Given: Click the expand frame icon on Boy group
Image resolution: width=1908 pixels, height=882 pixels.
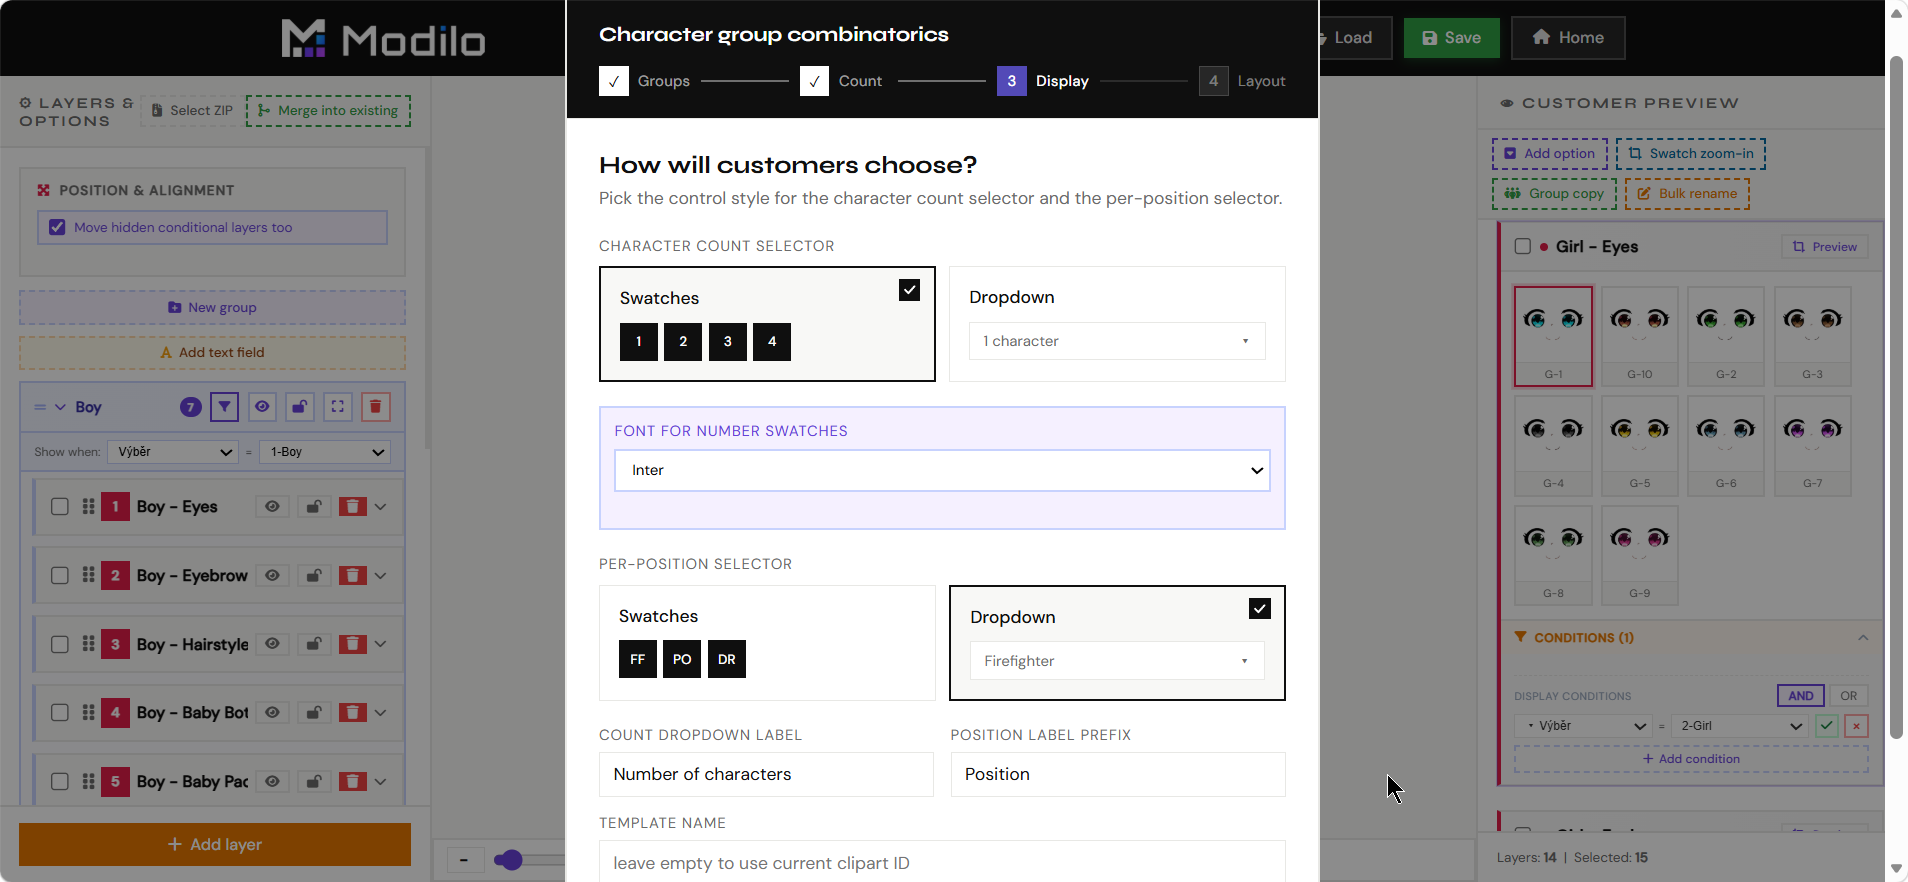Looking at the screenshot, I should [x=338, y=407].
